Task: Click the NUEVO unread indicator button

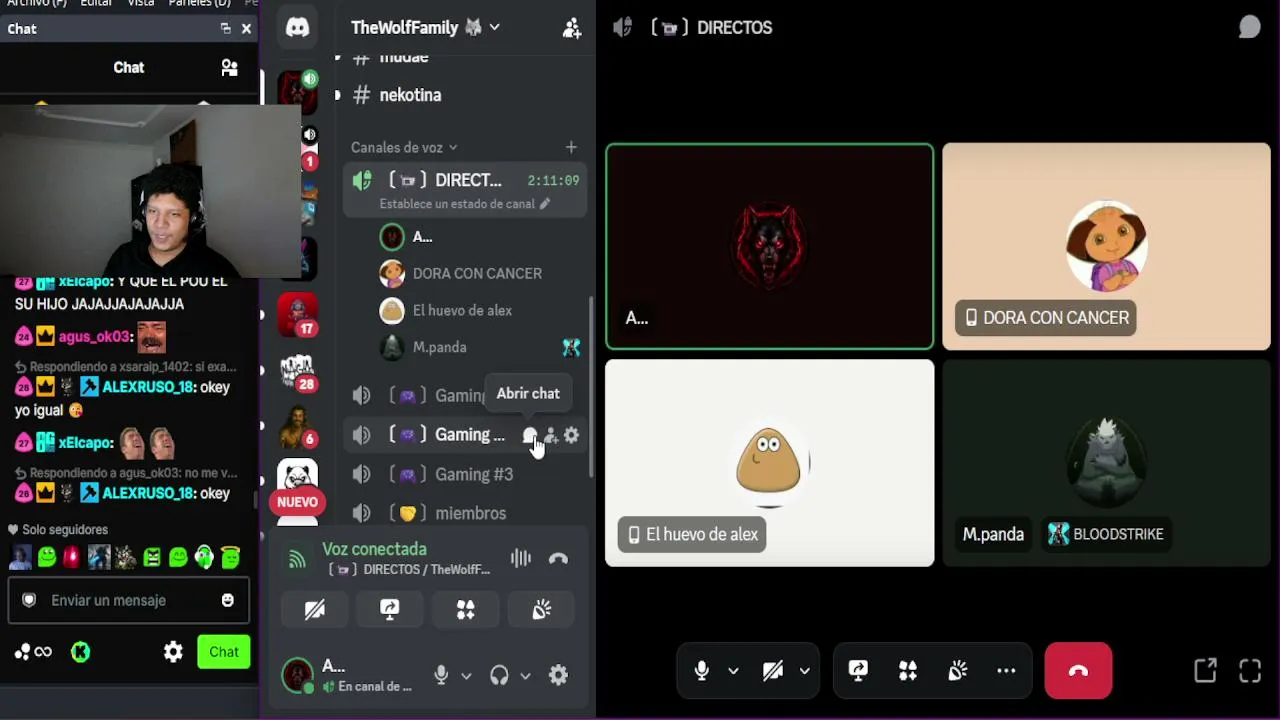Action: (x=297, y=502)
